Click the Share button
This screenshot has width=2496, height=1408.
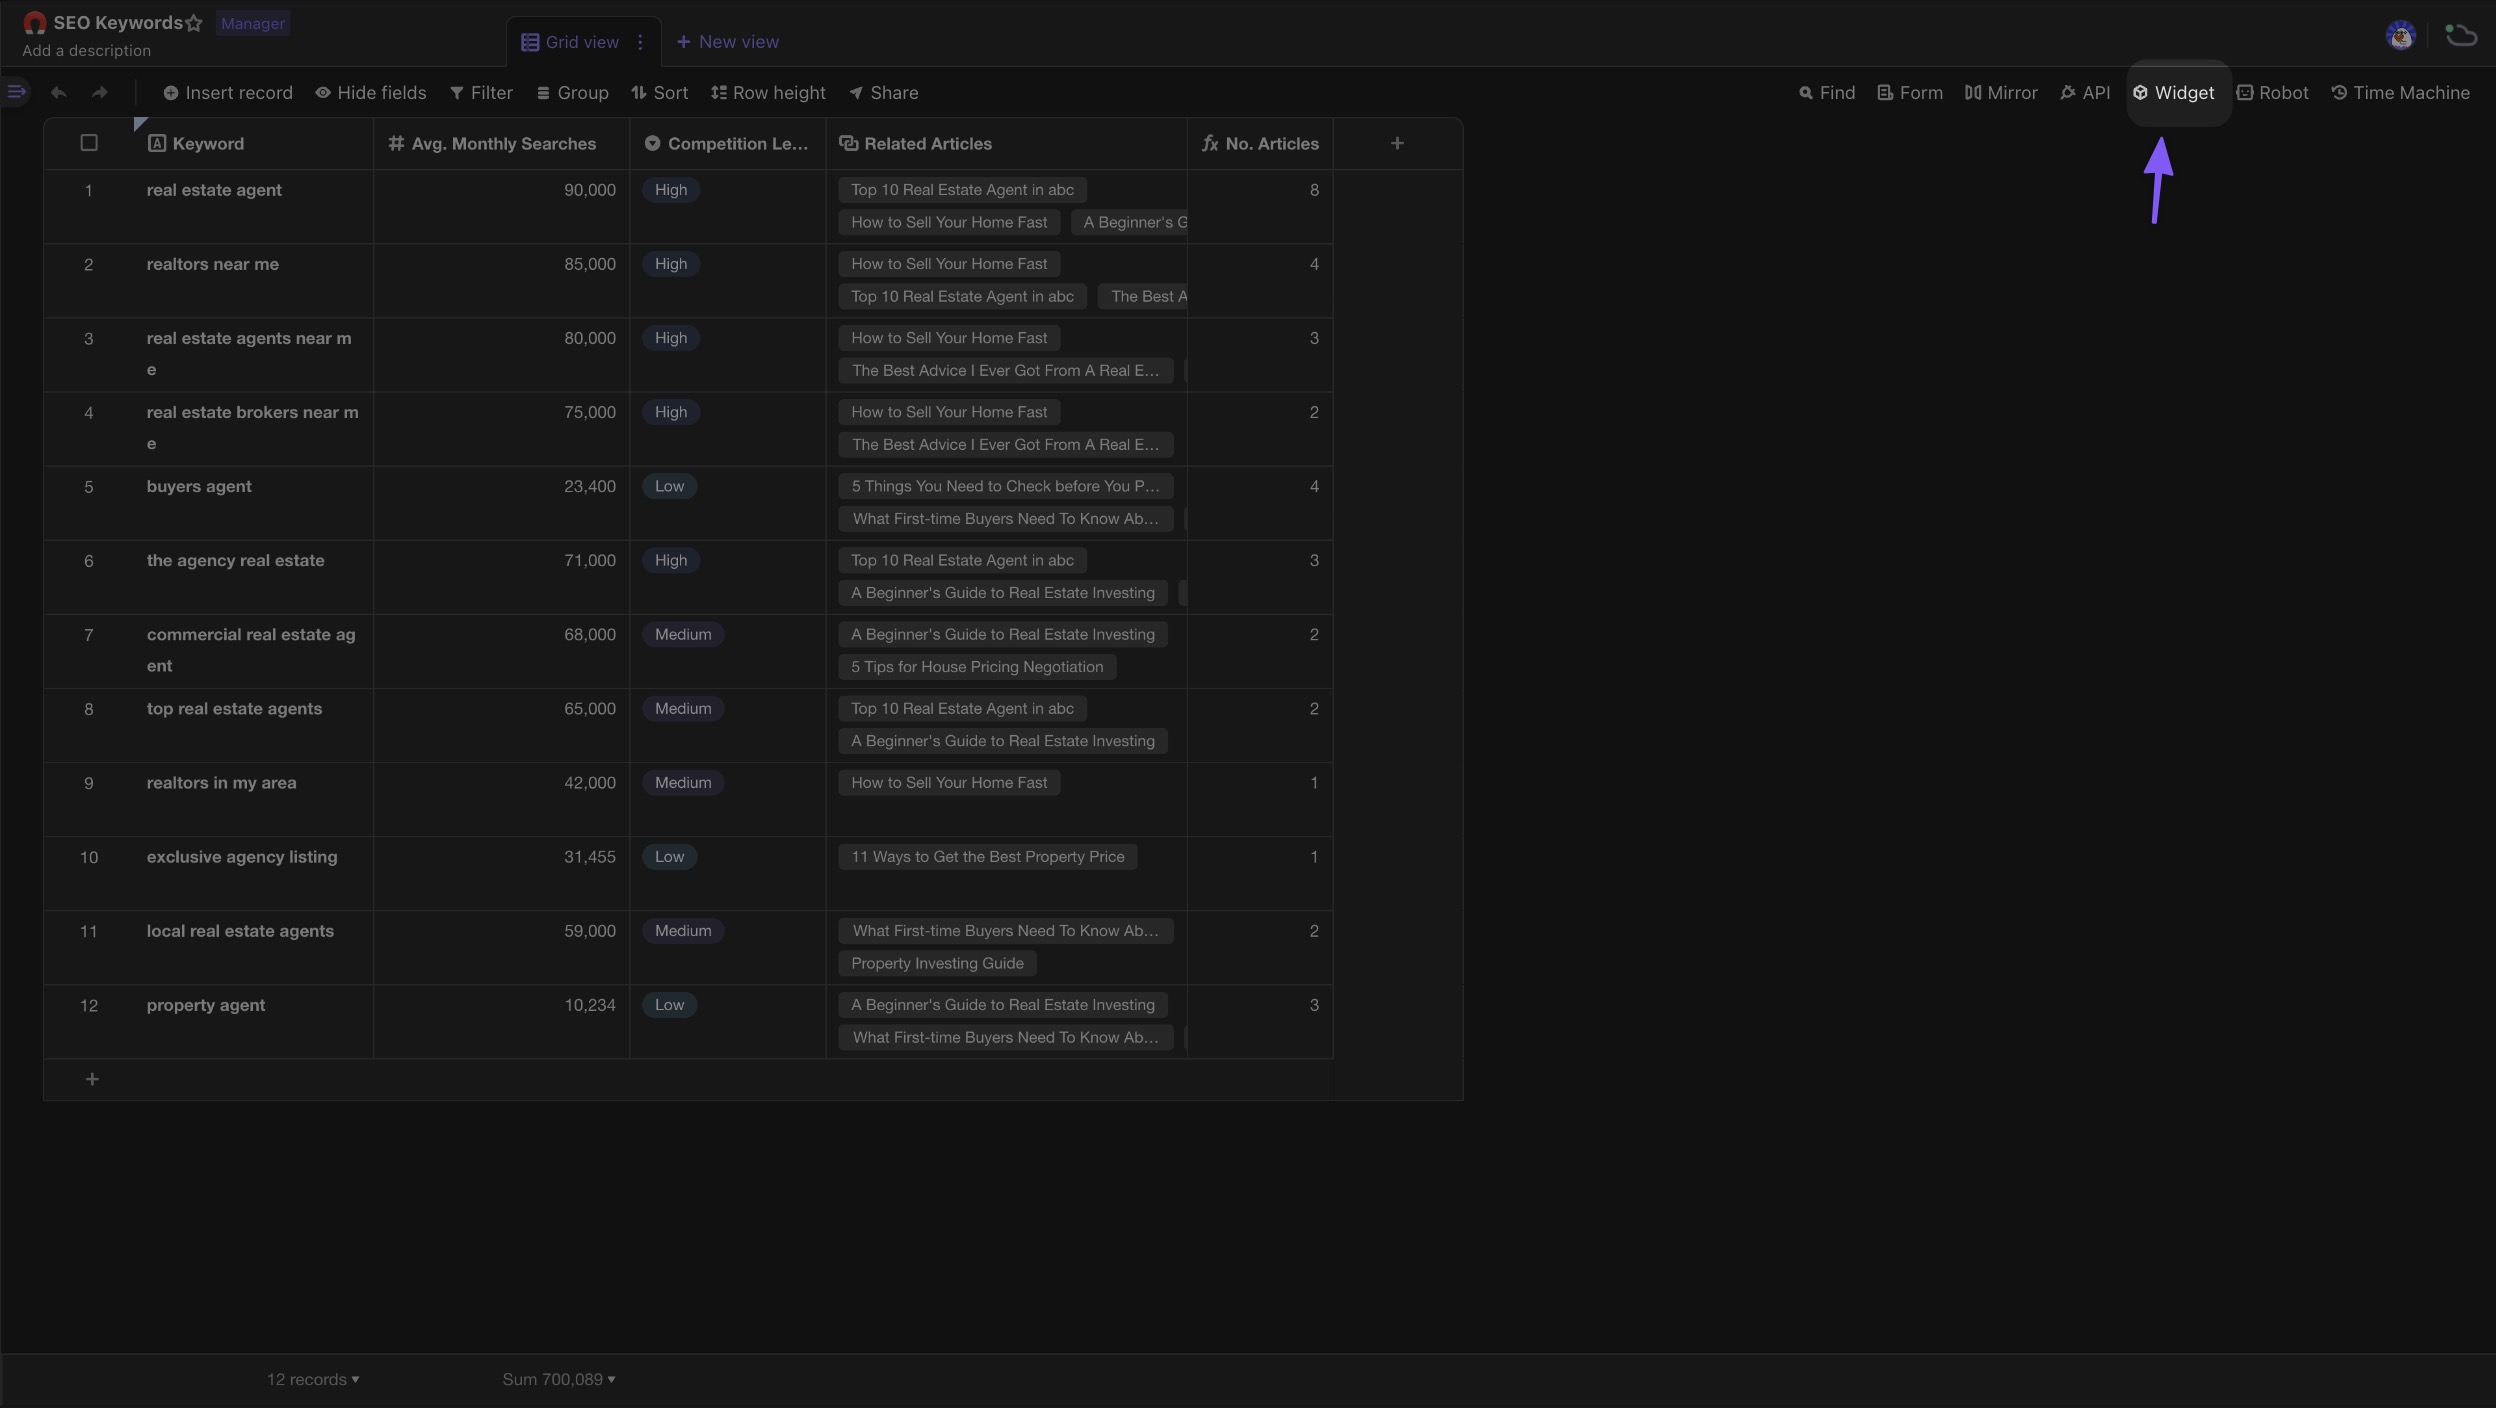[883, 93]
